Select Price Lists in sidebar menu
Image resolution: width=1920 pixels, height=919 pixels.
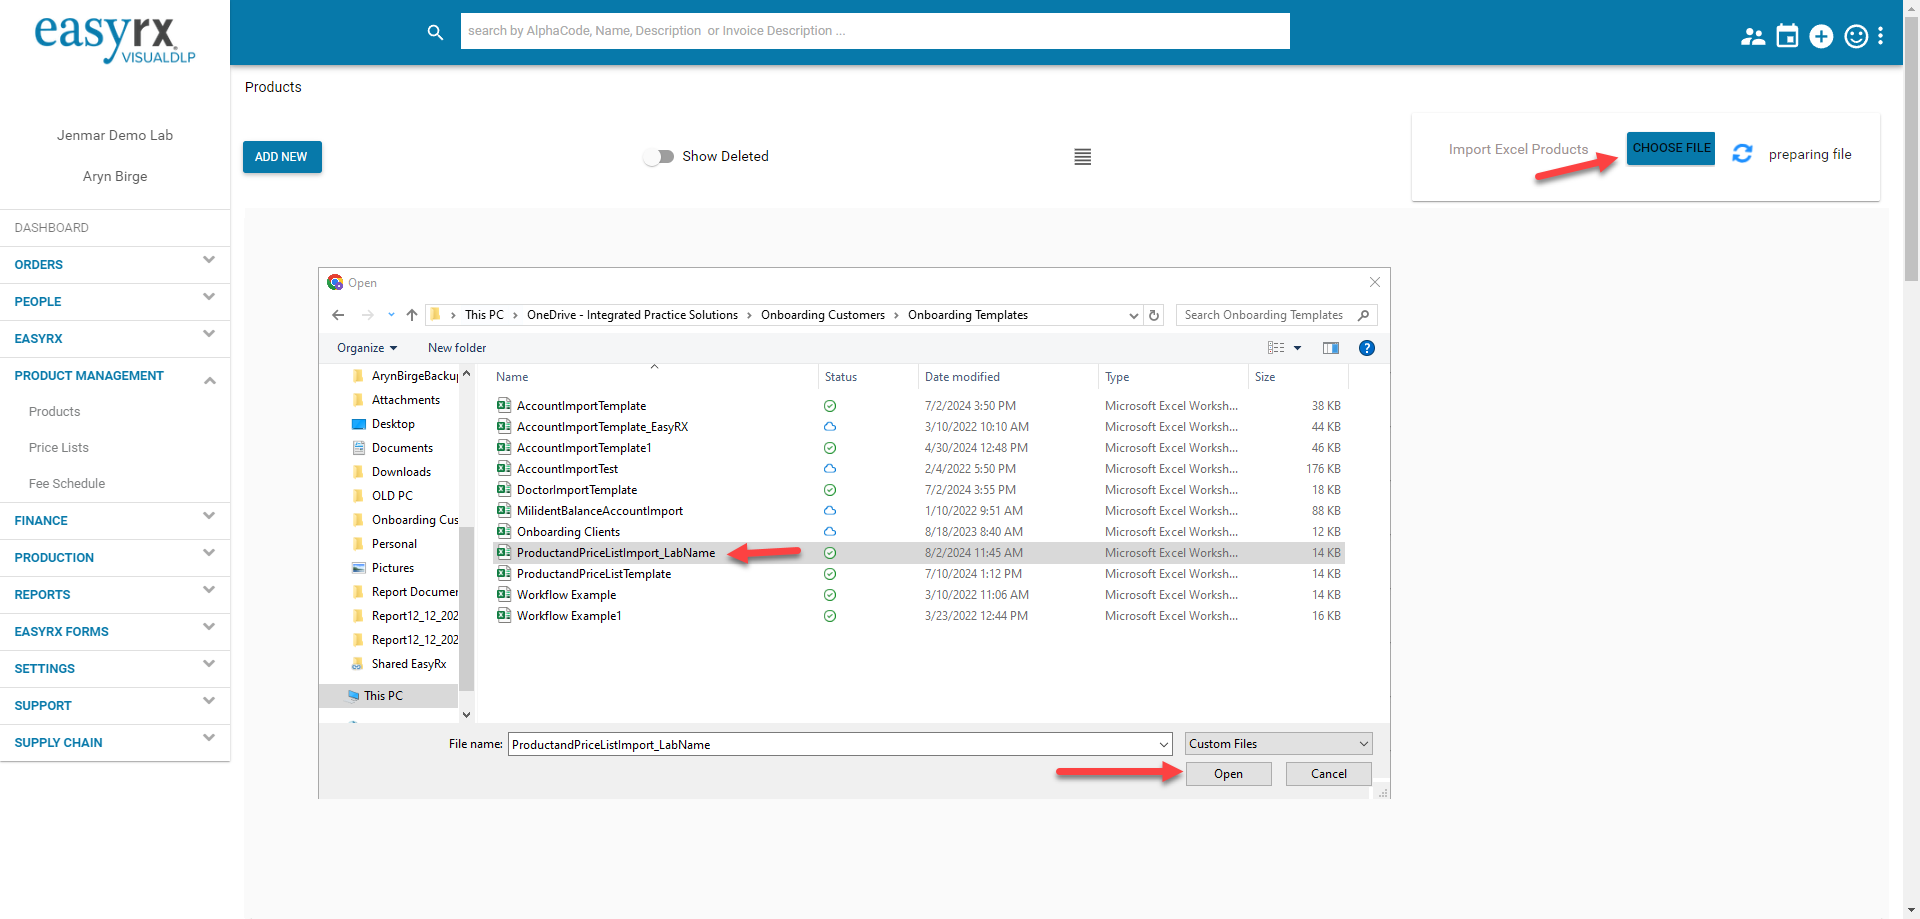59,448
